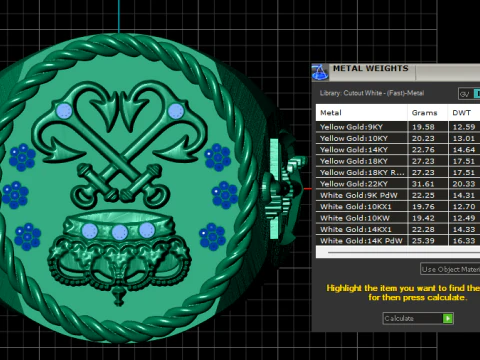The height and width of the screenshot is (360, 480).
Task: Click the 14.31 DWT value
Action: [464, 195]
